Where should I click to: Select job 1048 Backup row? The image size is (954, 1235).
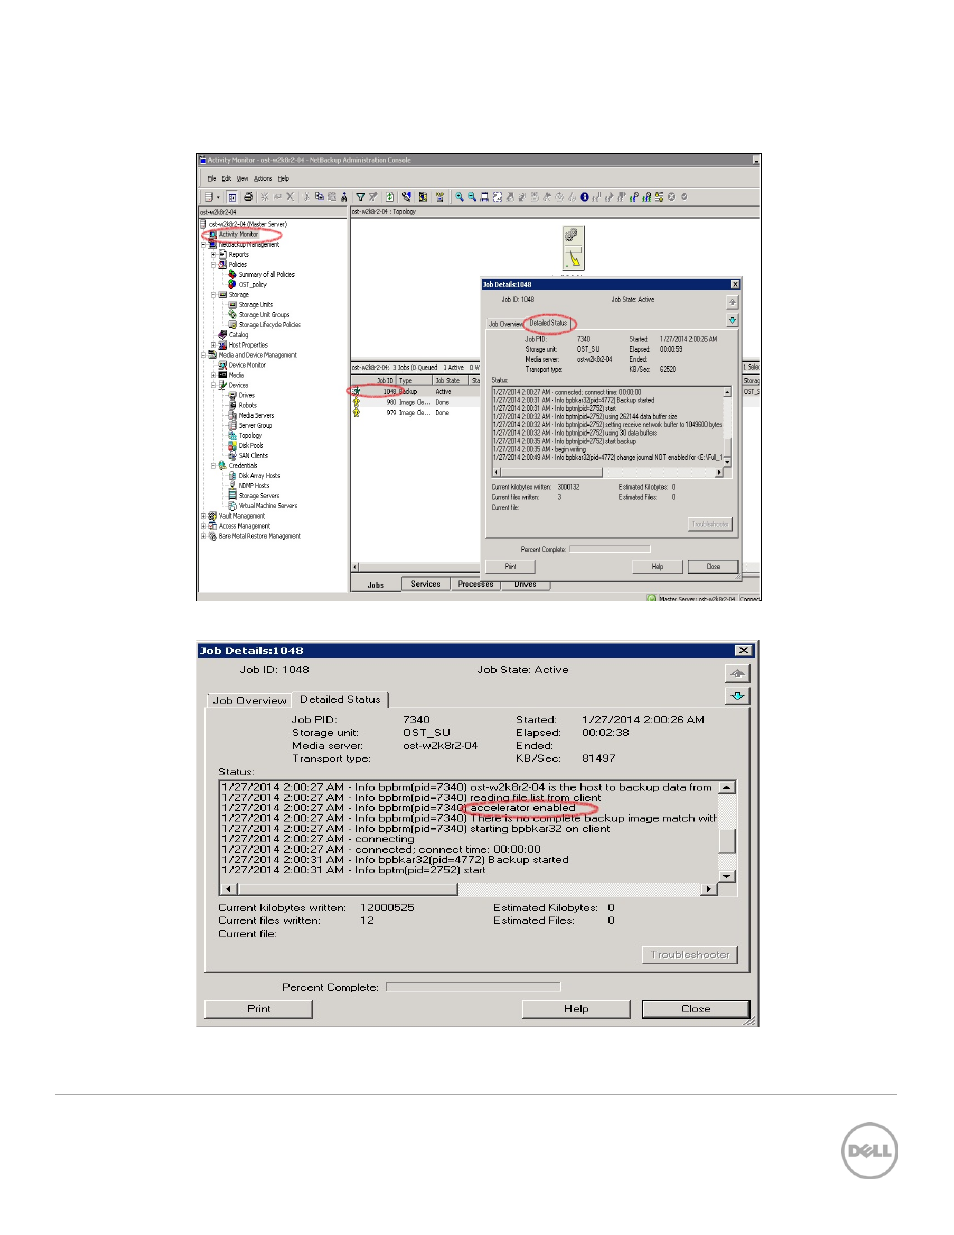[415, 392]
